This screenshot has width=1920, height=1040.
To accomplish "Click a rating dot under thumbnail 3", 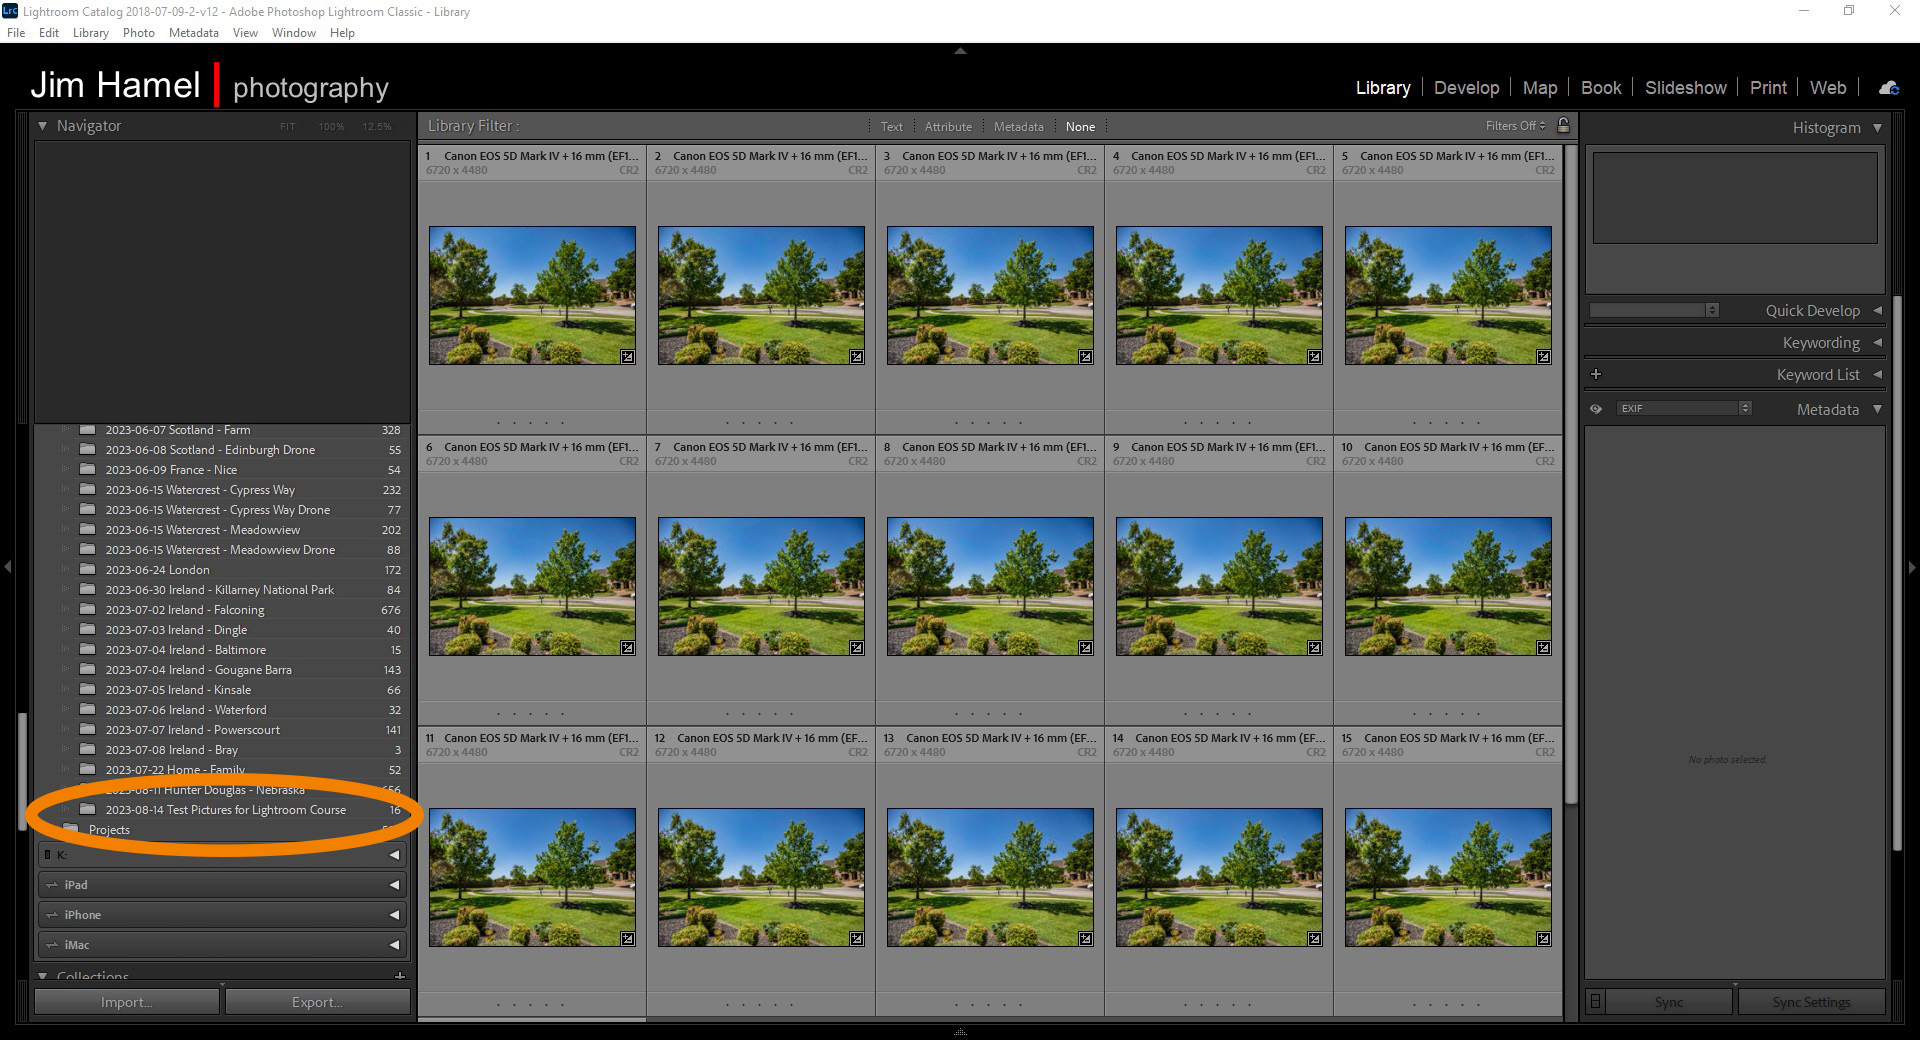I will pos(990,422).
